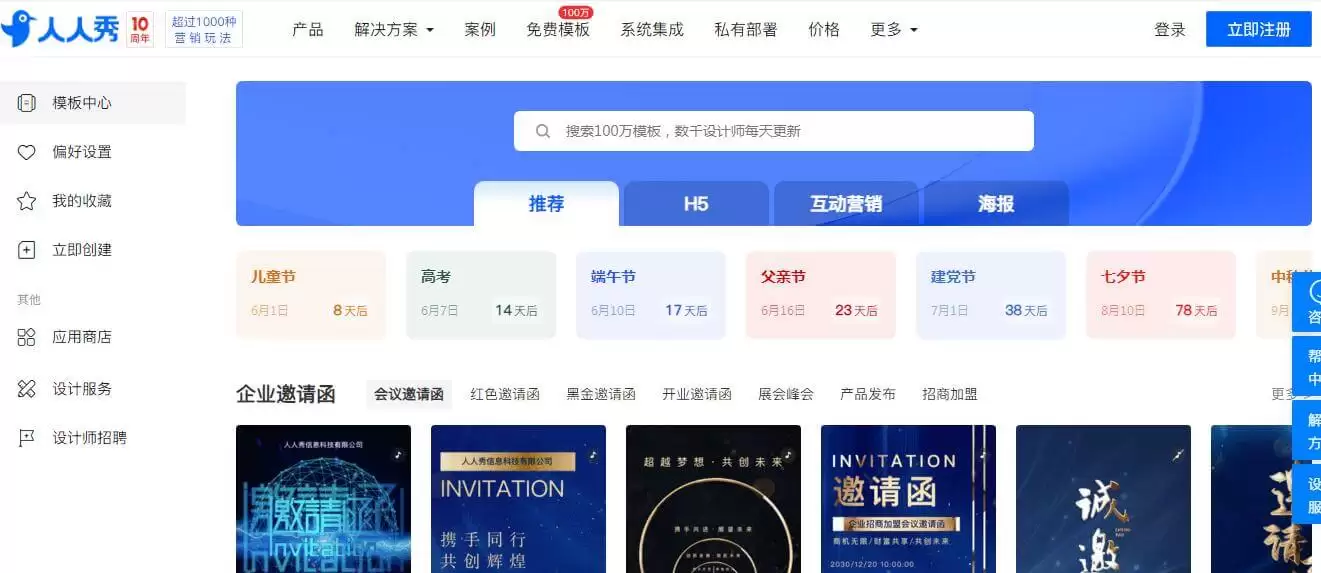1321x573 pixels.
Task: Click the 100万 badge above 免费模板
Action: (575, 12)
